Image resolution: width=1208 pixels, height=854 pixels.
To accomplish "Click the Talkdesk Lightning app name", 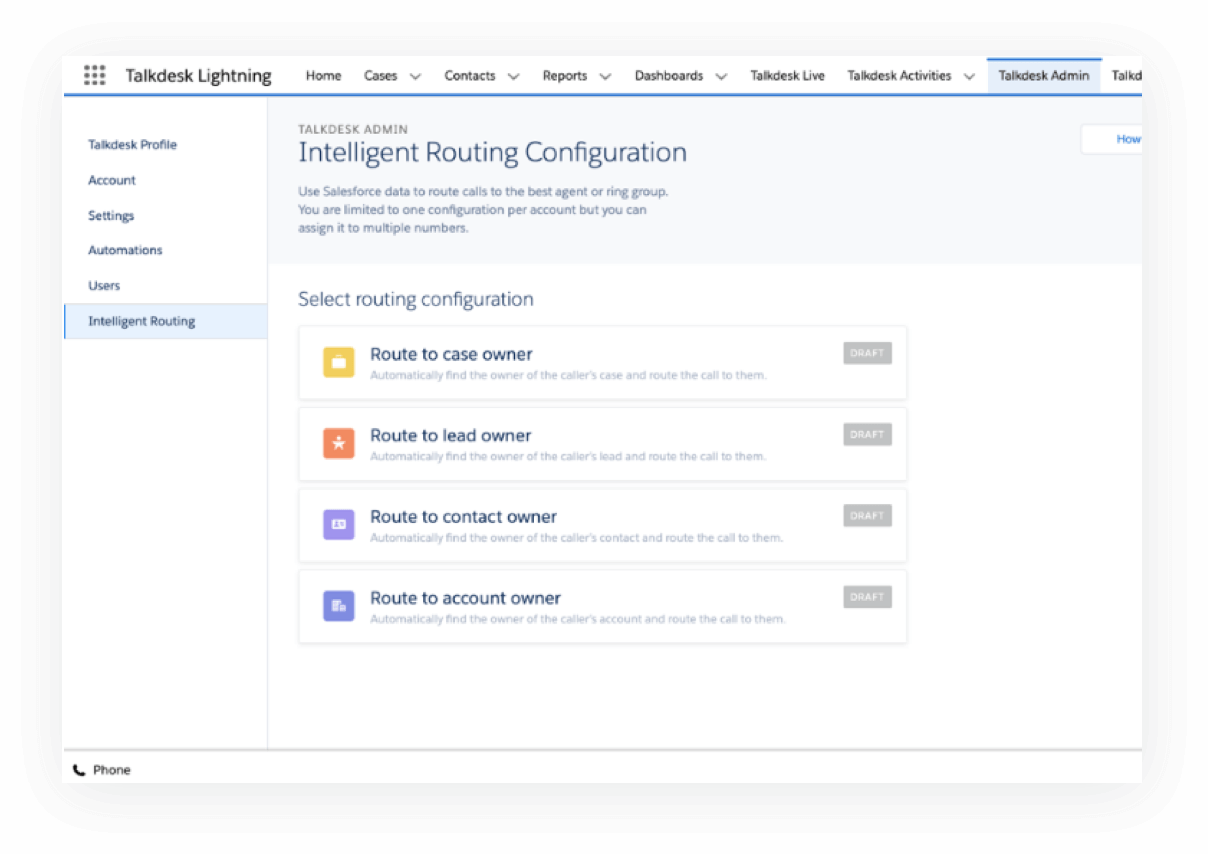I will coord(198,76).
